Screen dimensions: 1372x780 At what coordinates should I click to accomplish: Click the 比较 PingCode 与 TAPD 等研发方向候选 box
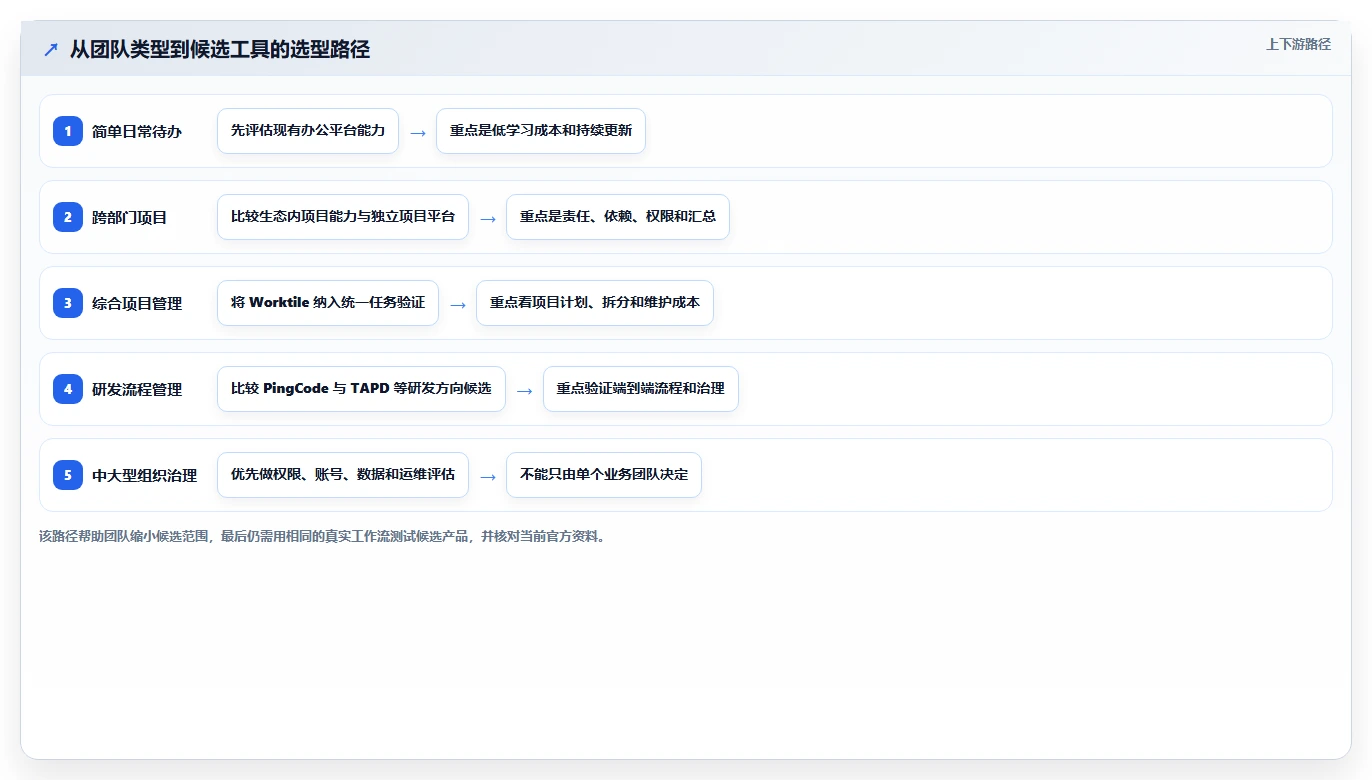coord(361,389)
